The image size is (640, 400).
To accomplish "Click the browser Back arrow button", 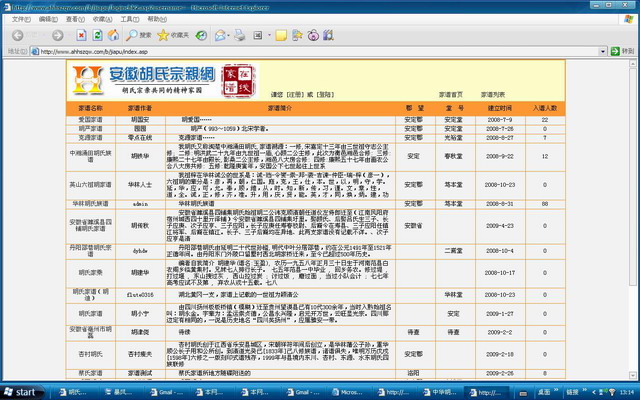I will (x=17, y=36).
